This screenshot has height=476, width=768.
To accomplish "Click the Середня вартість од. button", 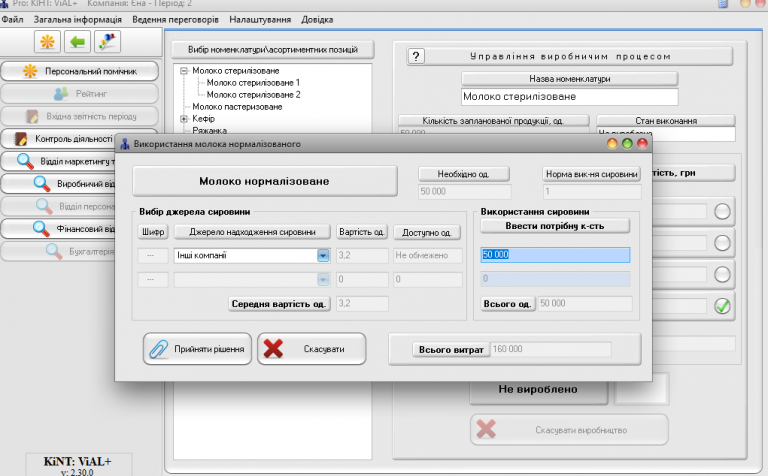I will (x=279, y=304).
